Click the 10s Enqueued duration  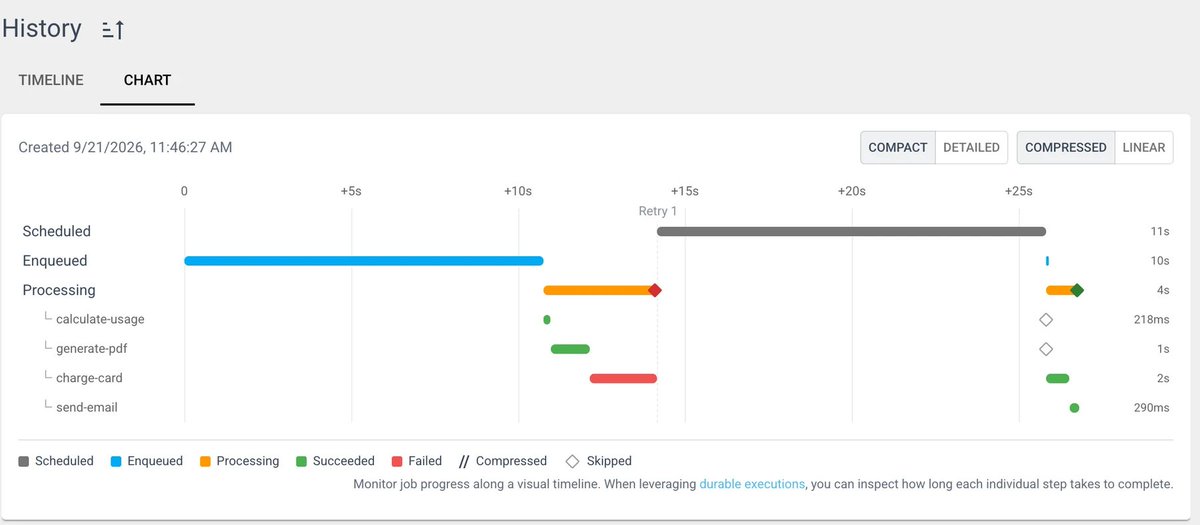pos(1160,261)
